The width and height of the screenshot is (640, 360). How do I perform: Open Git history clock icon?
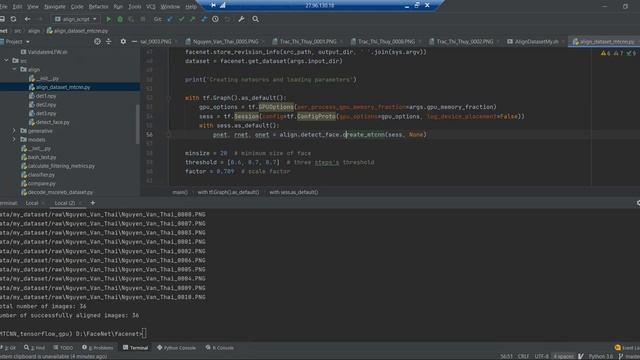click(216, 19)
